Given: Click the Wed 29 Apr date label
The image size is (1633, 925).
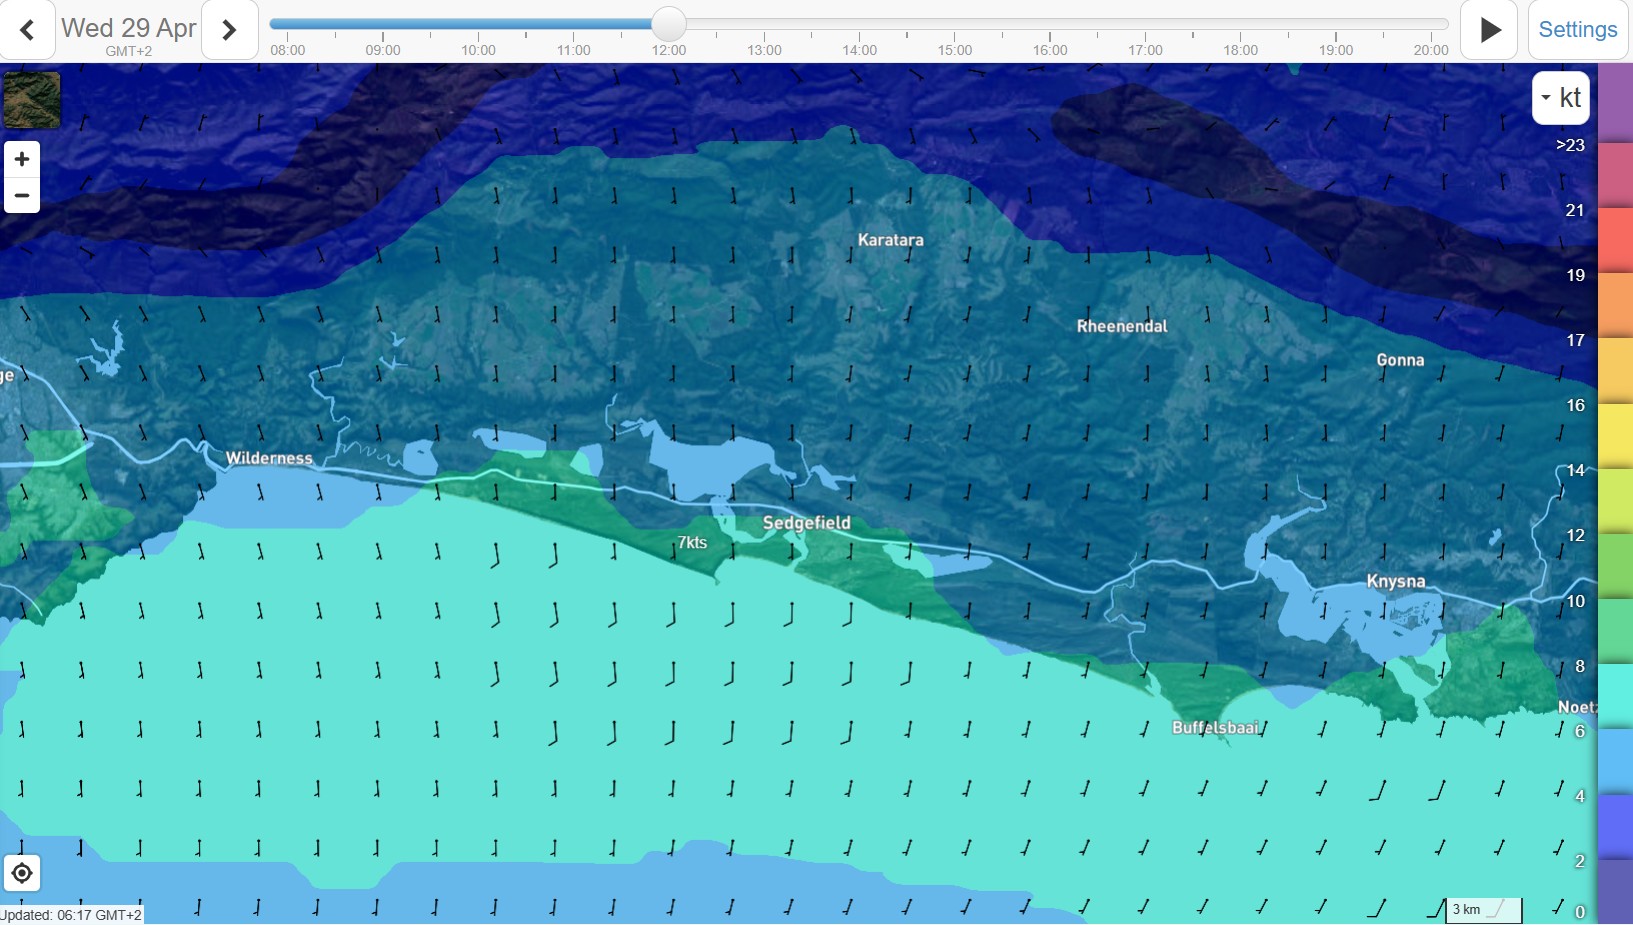Looking at the screenshot, I should (128, 28).
